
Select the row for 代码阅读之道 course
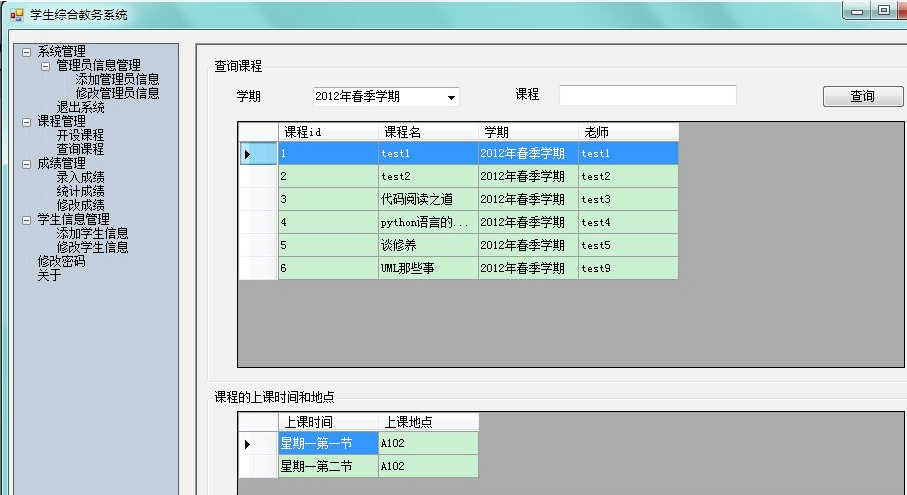click(x=427, y=199)
